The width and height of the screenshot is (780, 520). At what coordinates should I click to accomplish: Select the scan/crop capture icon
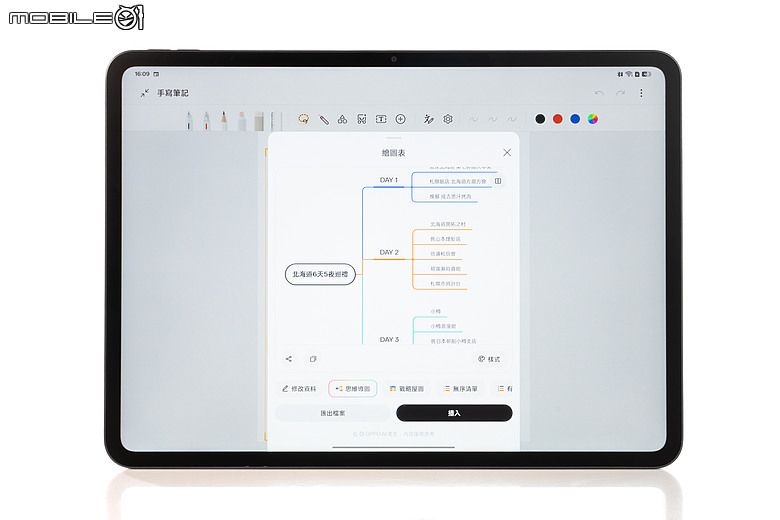click(362, 119)
